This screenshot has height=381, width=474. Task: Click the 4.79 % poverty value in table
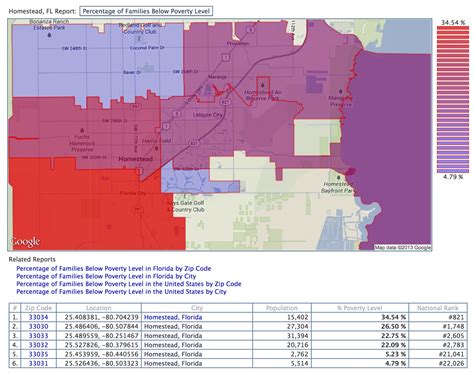pyautogui.click(x=395, y=363)
